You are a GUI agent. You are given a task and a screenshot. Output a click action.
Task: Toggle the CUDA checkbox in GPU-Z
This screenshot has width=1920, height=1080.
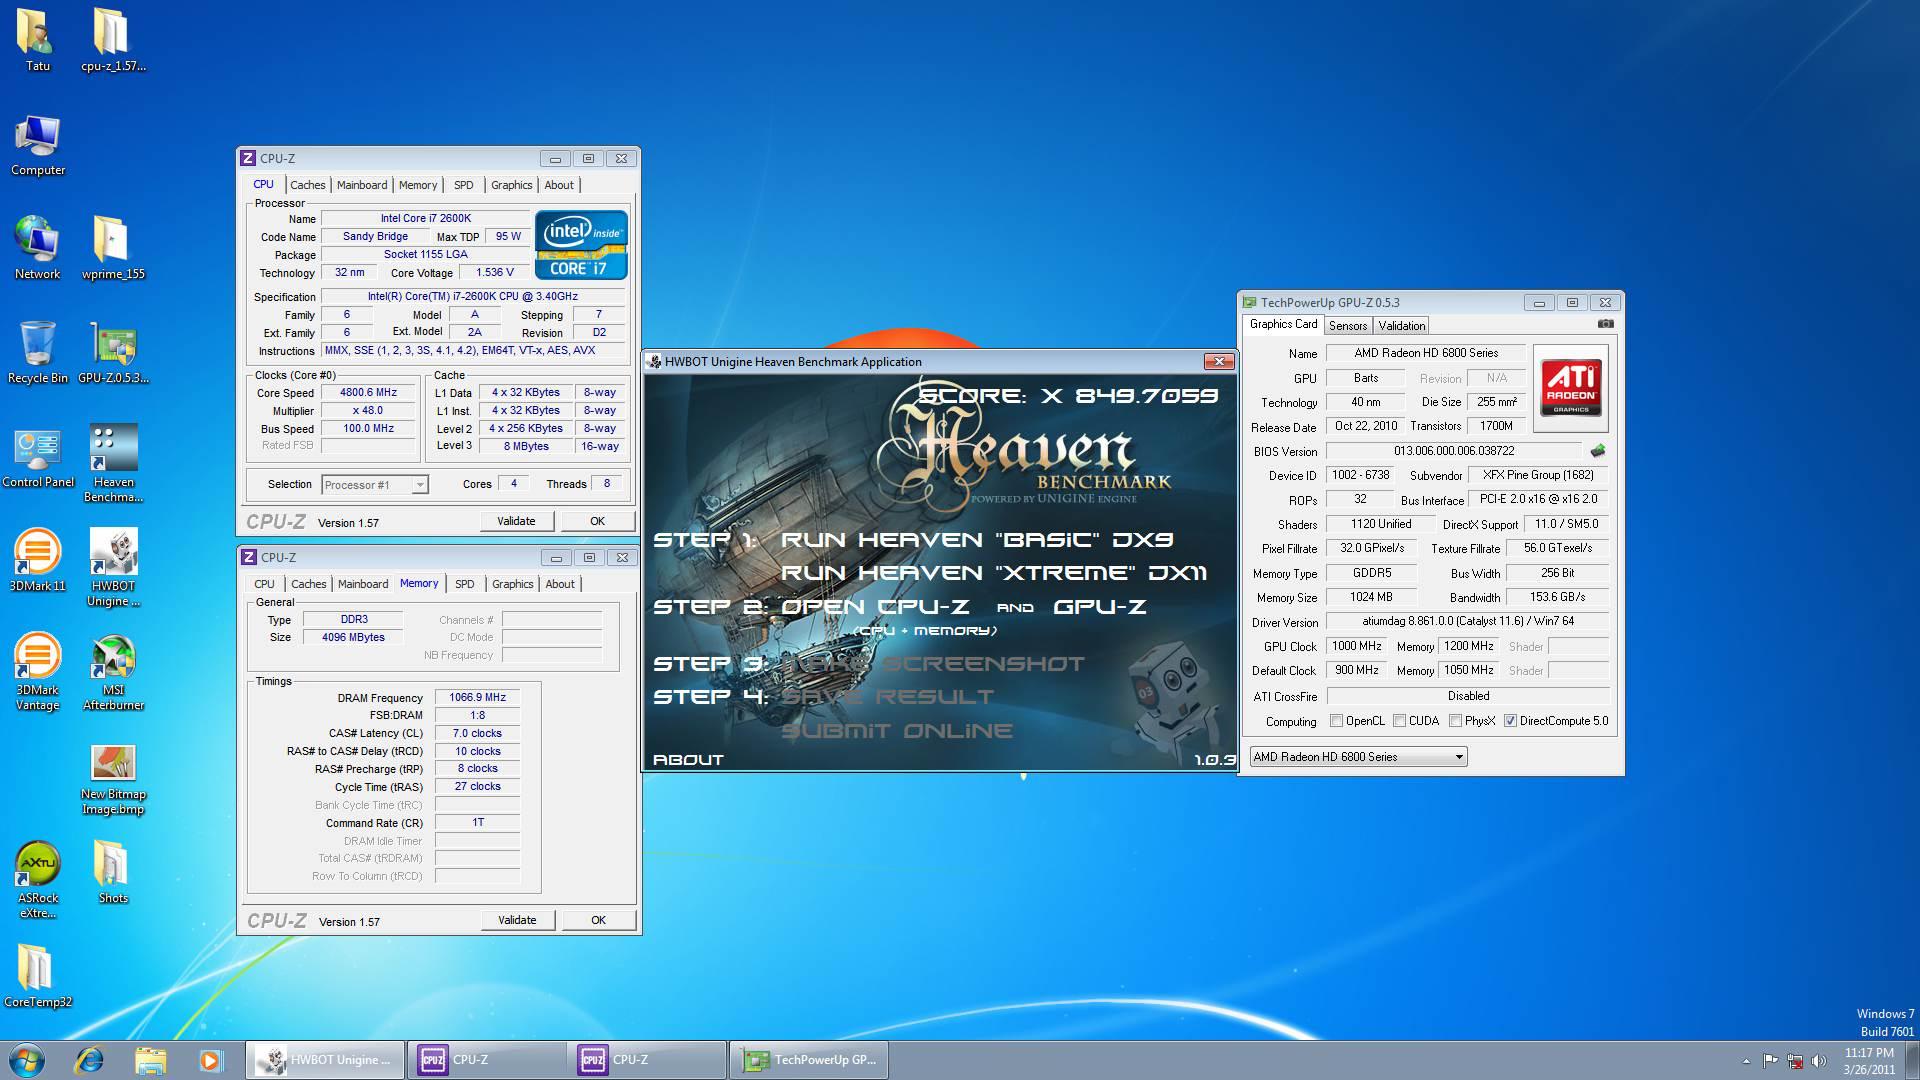[x=1399, y=721]
